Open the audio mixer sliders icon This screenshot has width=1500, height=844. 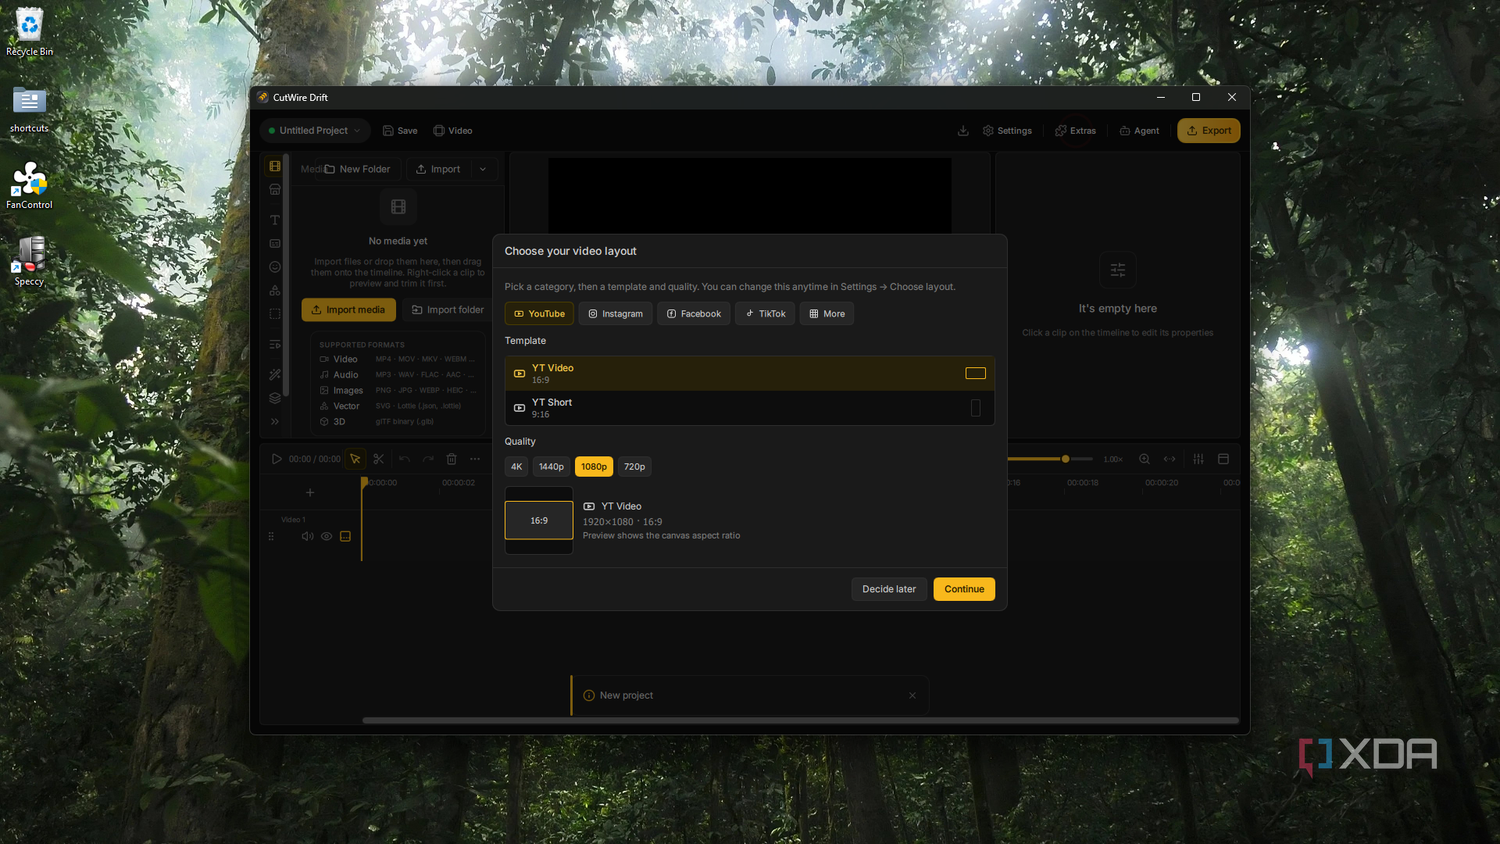(x=1198, y=459)
